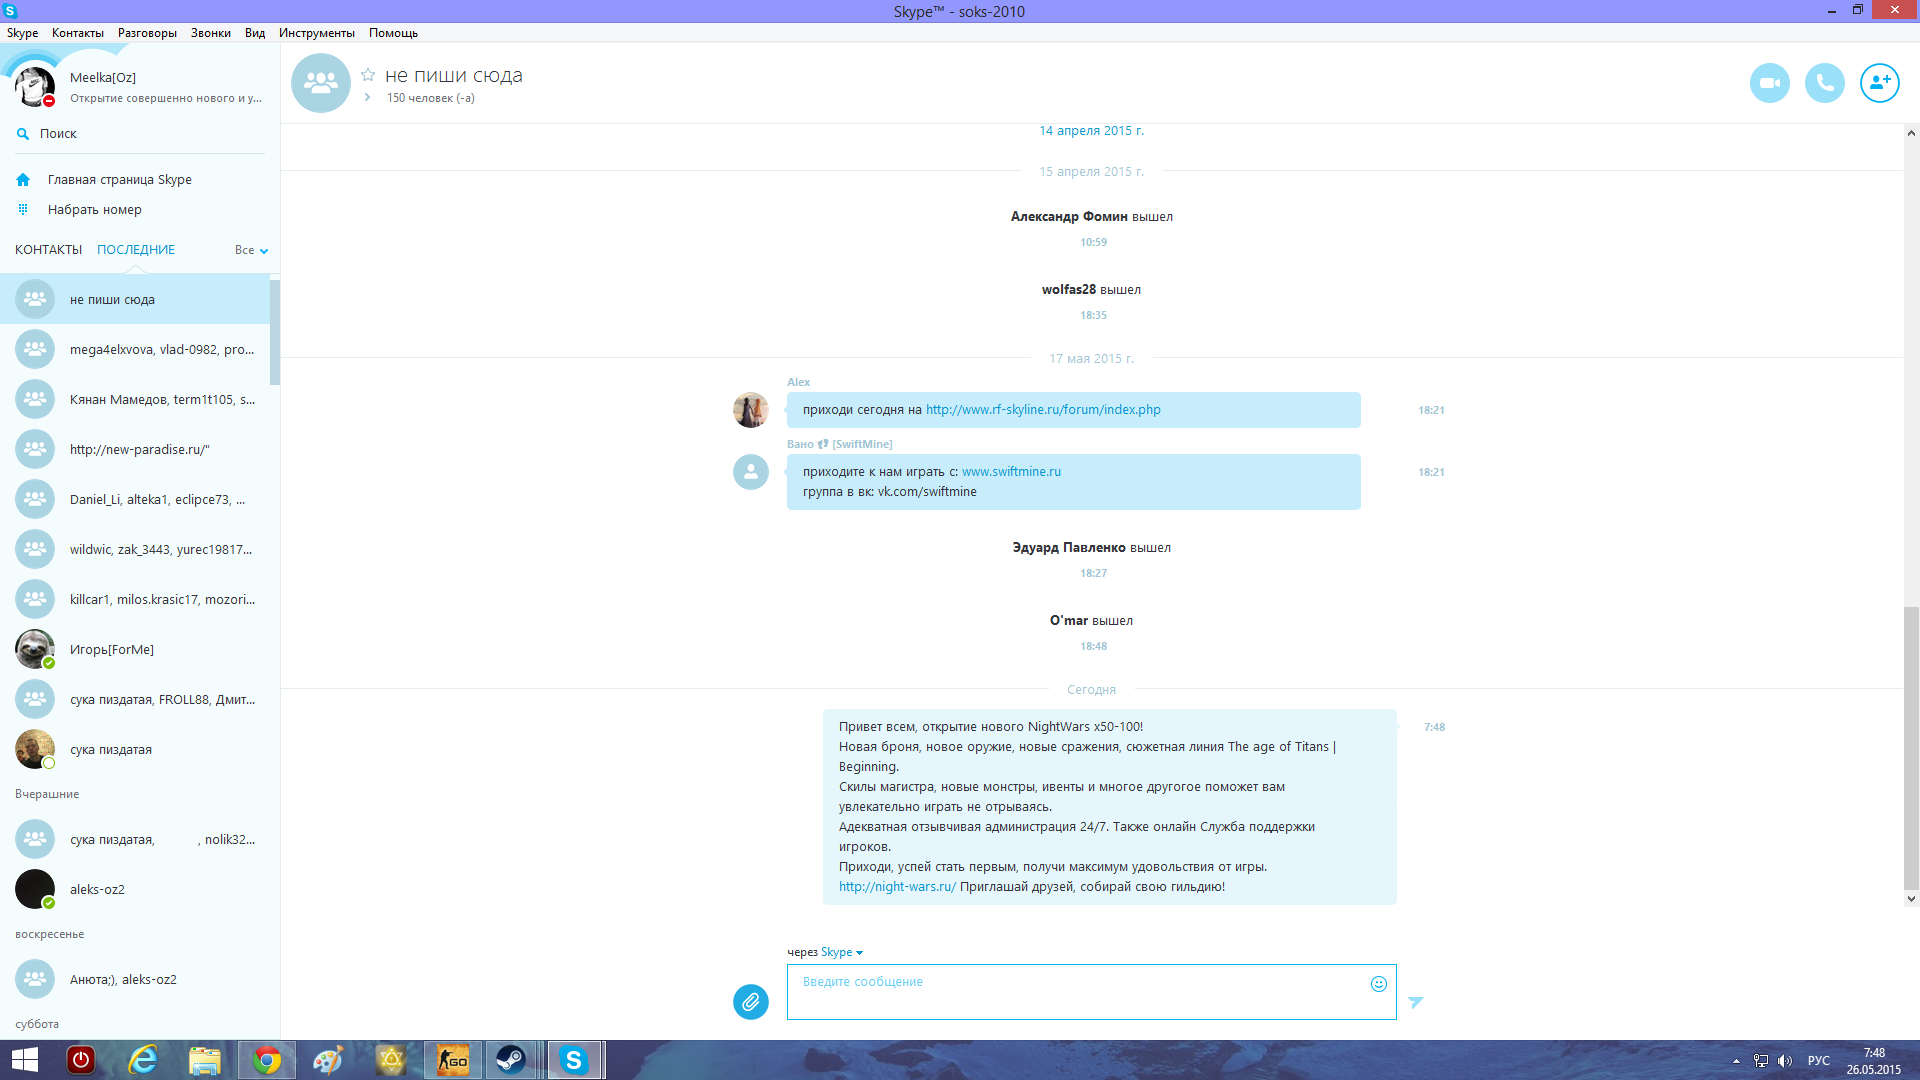Open the 'Все' filter dropdown
Image resolution: width=1920 pixels, height=1080 pixels.
tap(252, 250)
